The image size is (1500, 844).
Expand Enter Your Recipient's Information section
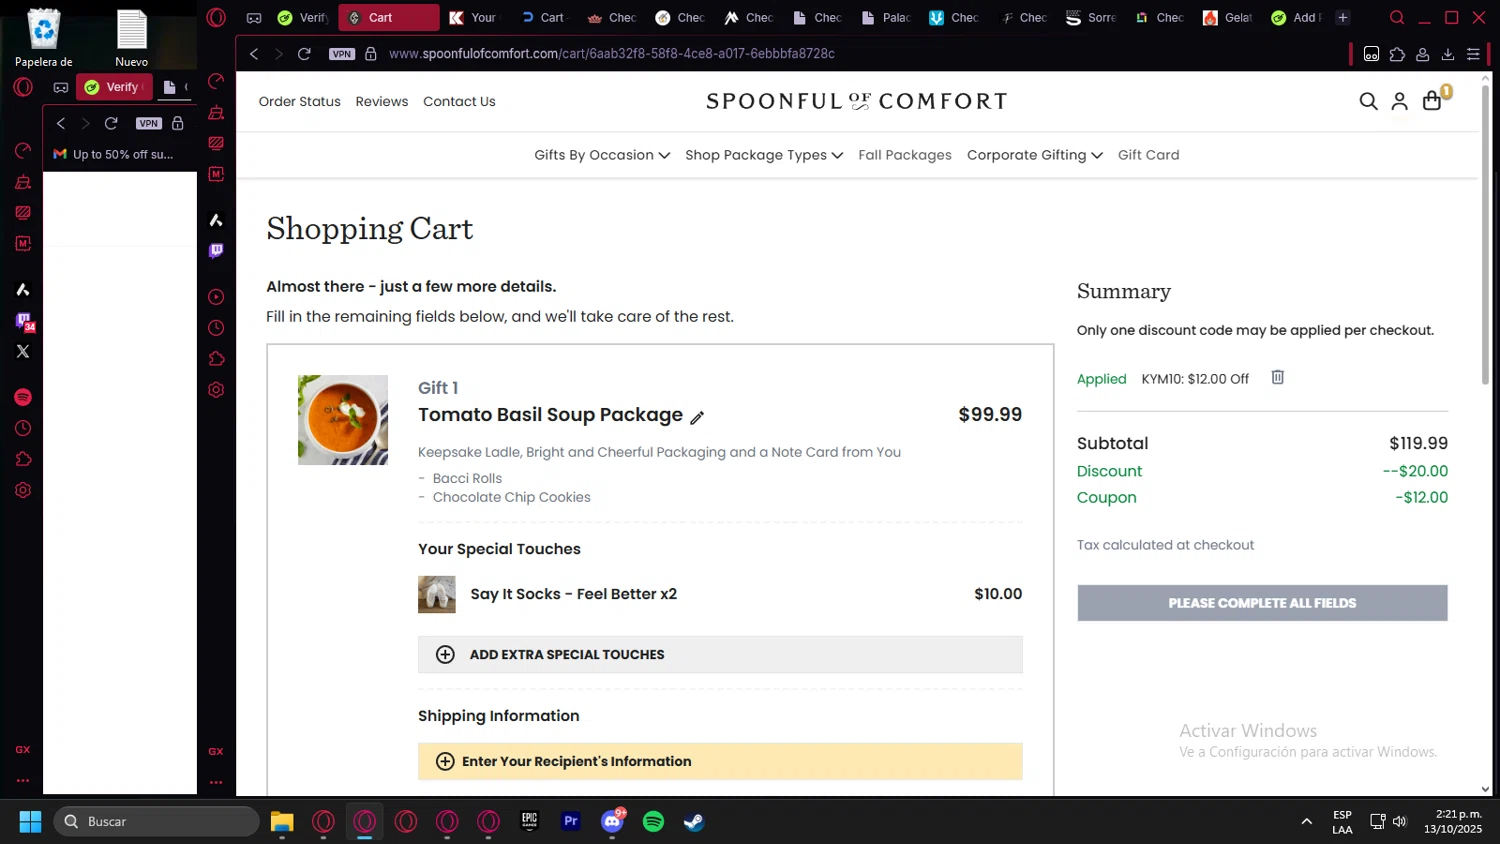click(x=720, y=761)
